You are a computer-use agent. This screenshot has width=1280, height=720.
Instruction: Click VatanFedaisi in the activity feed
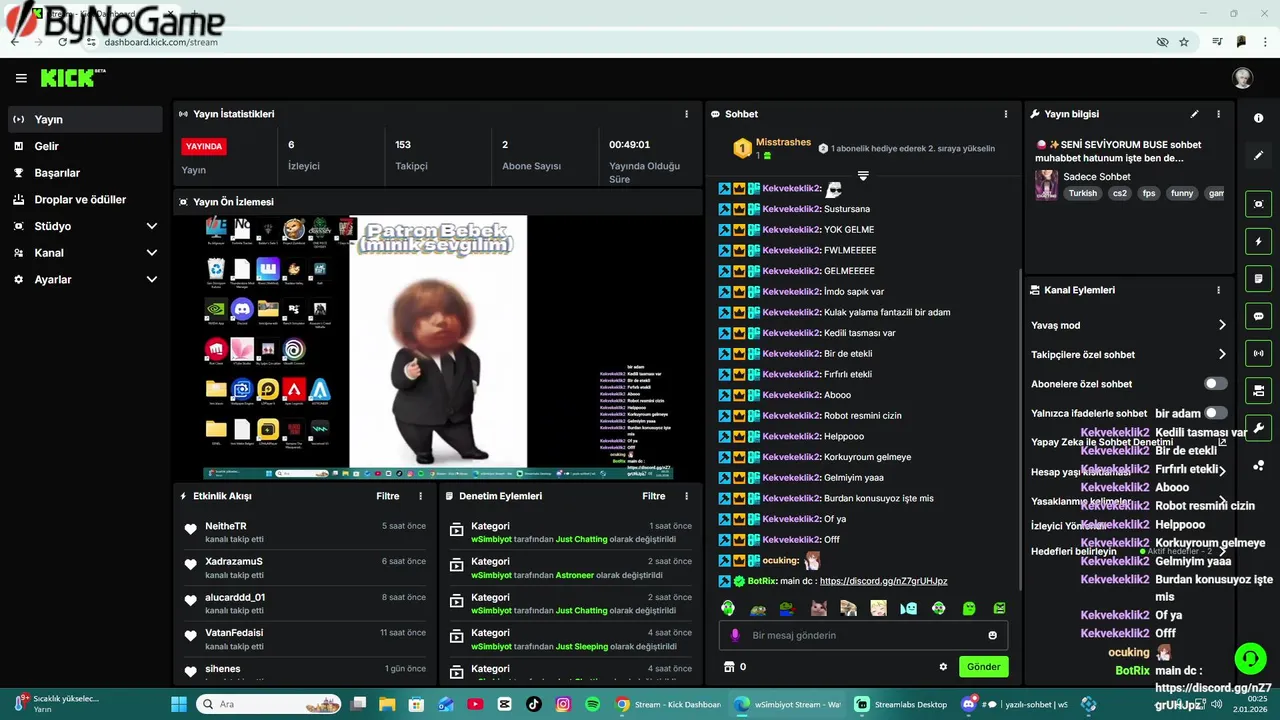tap(234, 633)
